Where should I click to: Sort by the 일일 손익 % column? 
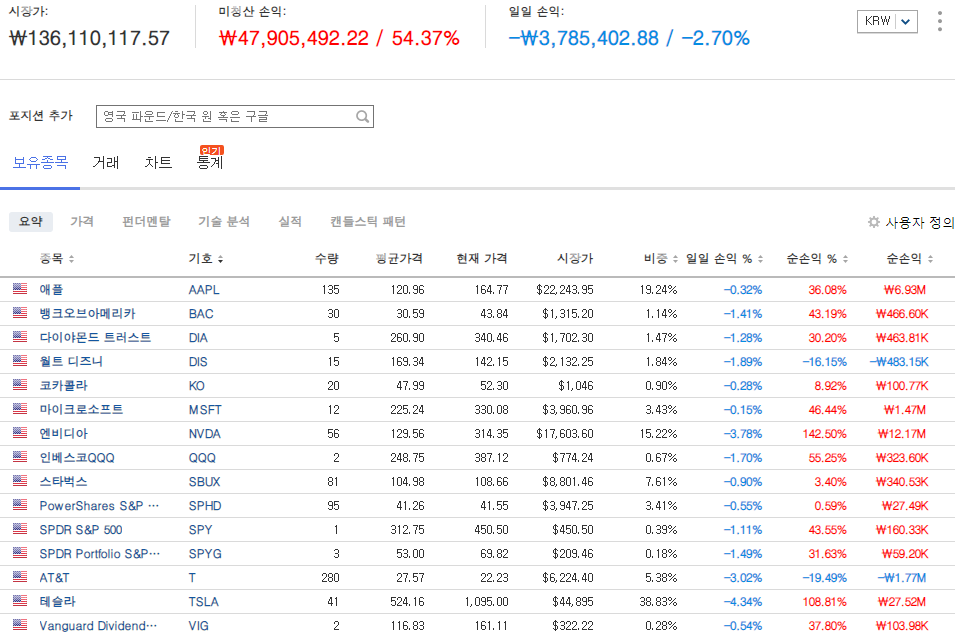coord(724,259)
